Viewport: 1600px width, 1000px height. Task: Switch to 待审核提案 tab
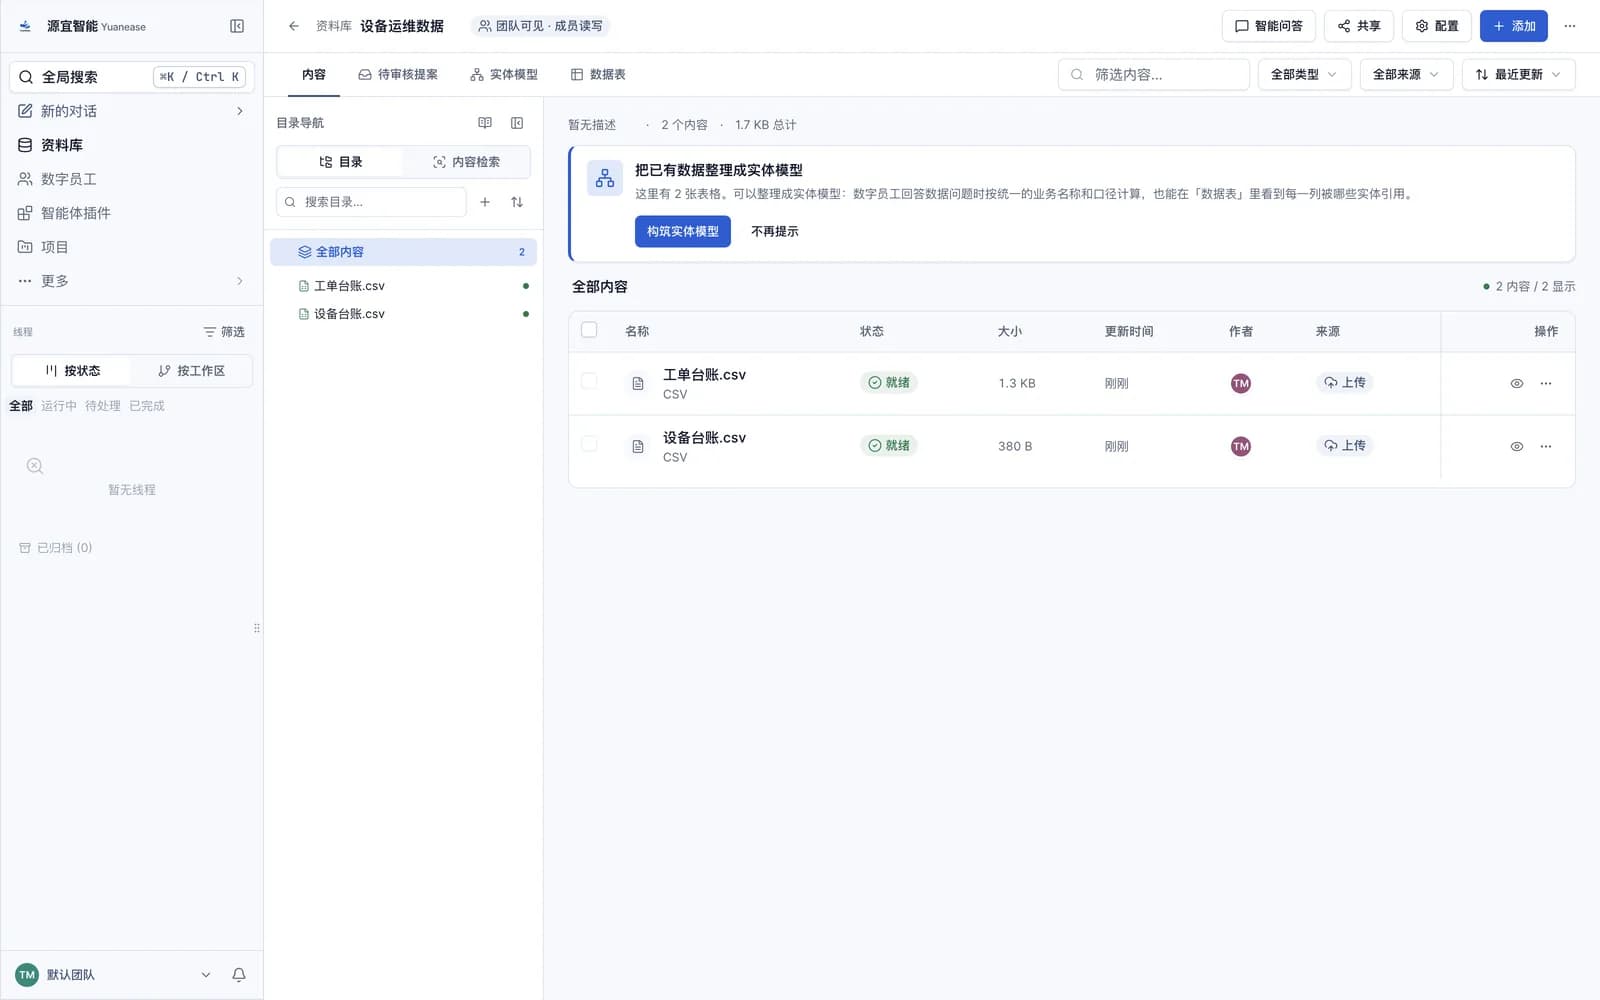coord(398,75)
